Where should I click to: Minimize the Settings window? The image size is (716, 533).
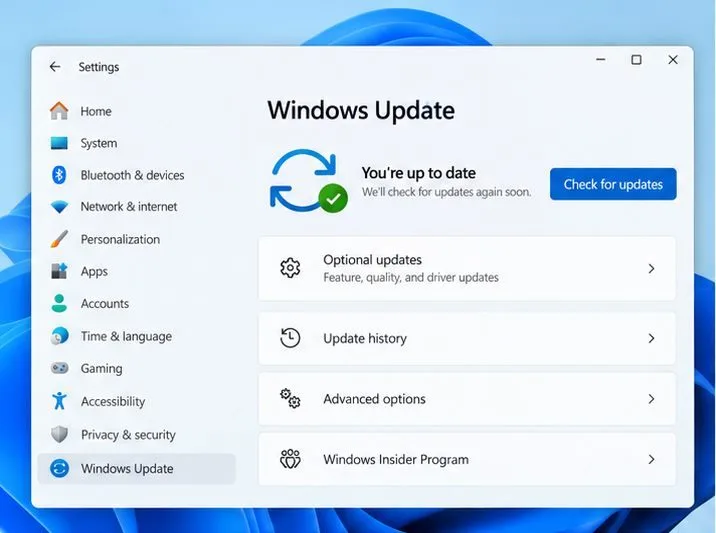601,59
